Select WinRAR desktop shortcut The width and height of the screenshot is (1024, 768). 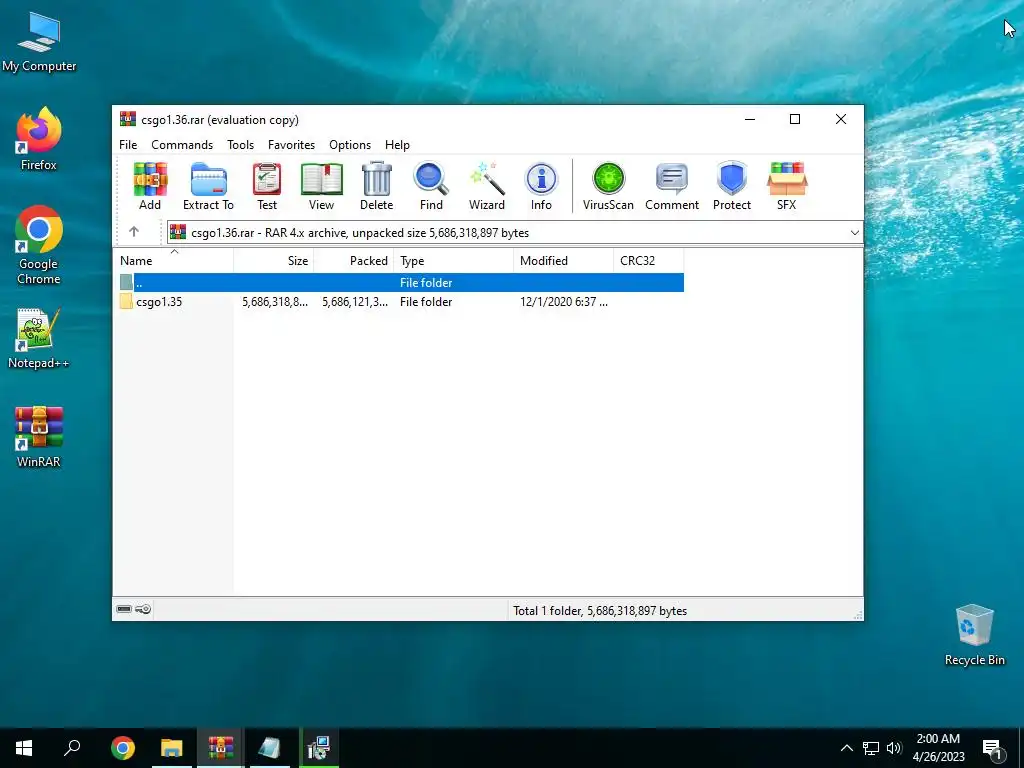tap(39, 437)
